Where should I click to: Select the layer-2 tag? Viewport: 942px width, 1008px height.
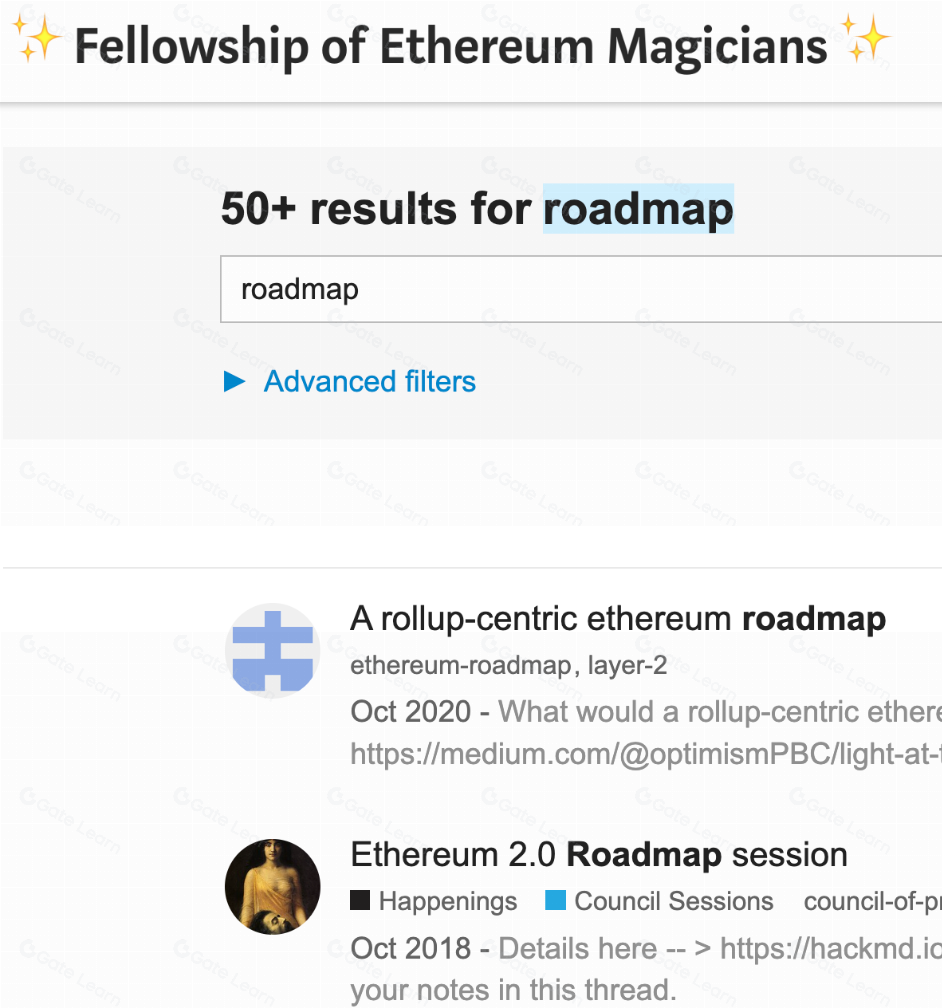[627, 665]
